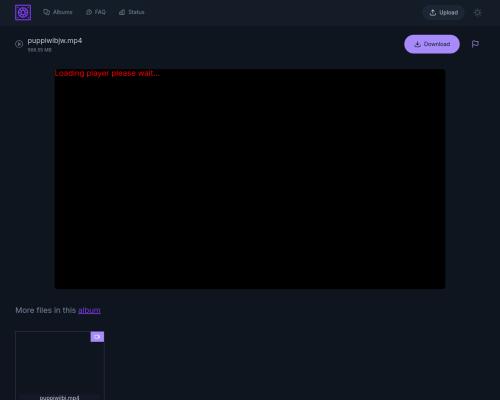
Task: Open the site logo home icon
Action: coord(23,13)
